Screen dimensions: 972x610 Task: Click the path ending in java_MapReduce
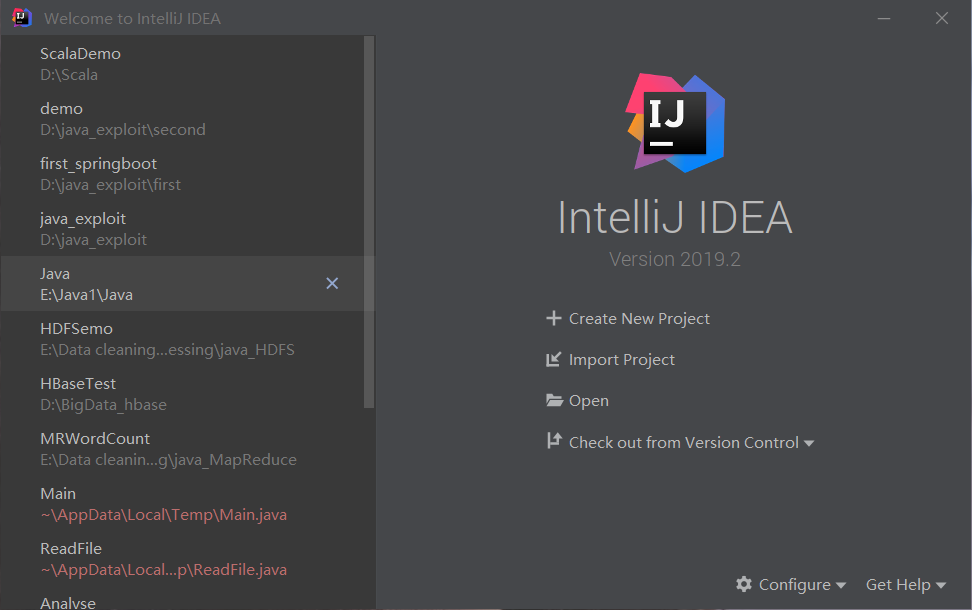[169, 460]
